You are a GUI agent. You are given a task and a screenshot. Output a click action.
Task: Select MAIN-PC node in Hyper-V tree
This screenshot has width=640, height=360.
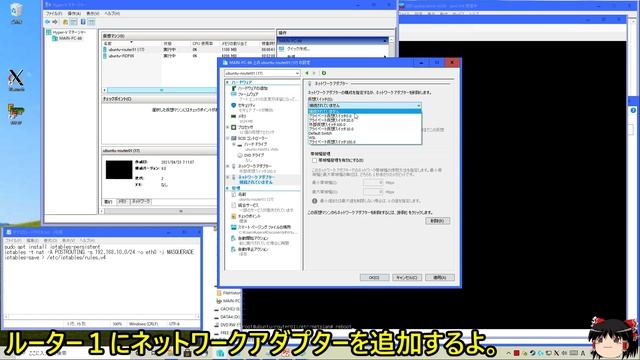[x=71, y=38]
